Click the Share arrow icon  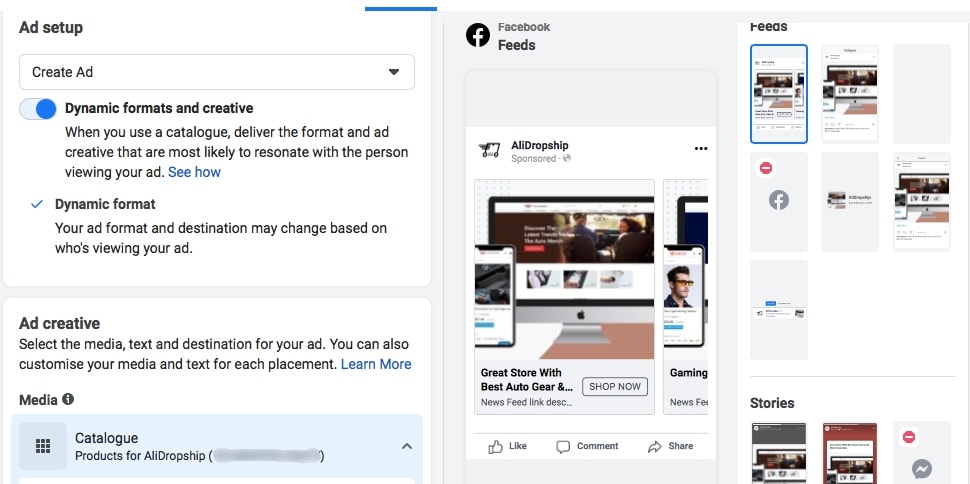coord(655,446)
